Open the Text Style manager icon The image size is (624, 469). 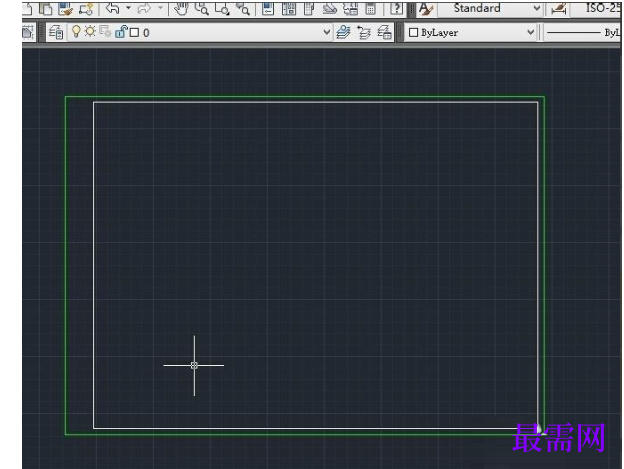(x=426, y=9)
